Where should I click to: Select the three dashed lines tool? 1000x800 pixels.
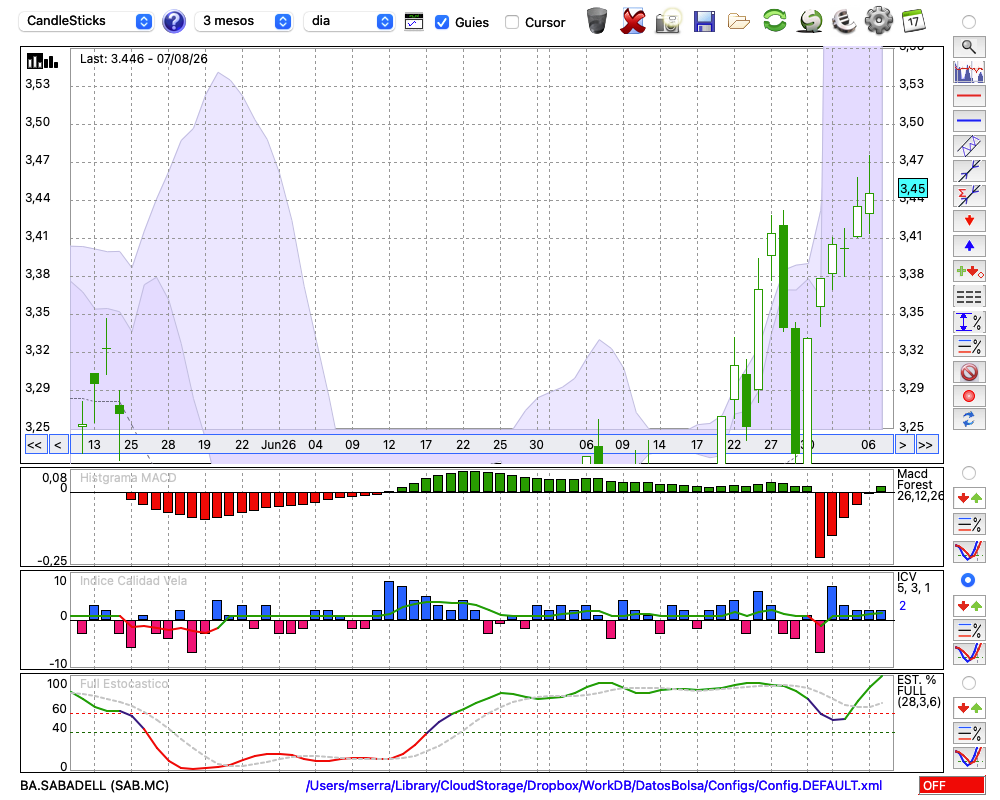(x=969, y=297)
